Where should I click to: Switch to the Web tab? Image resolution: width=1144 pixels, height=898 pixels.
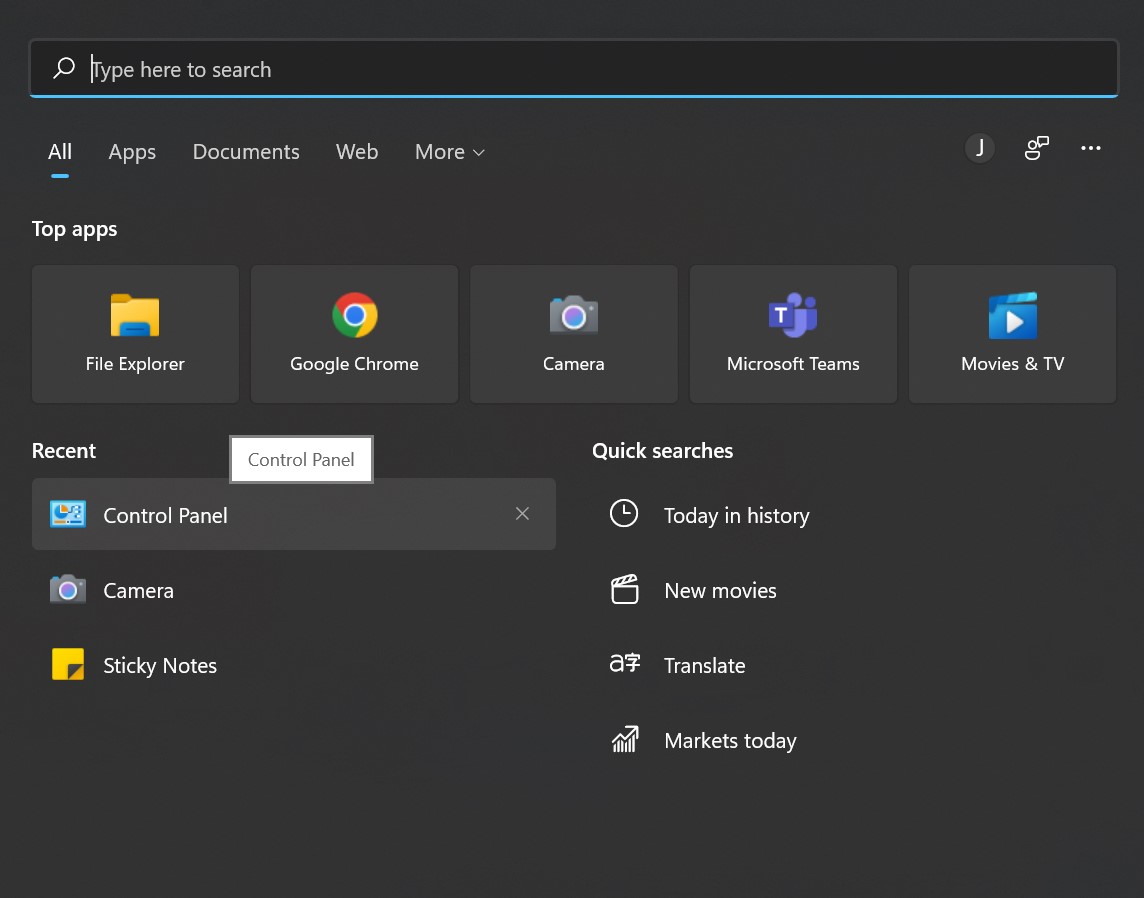pyautogui.click(x=357, y=152)
